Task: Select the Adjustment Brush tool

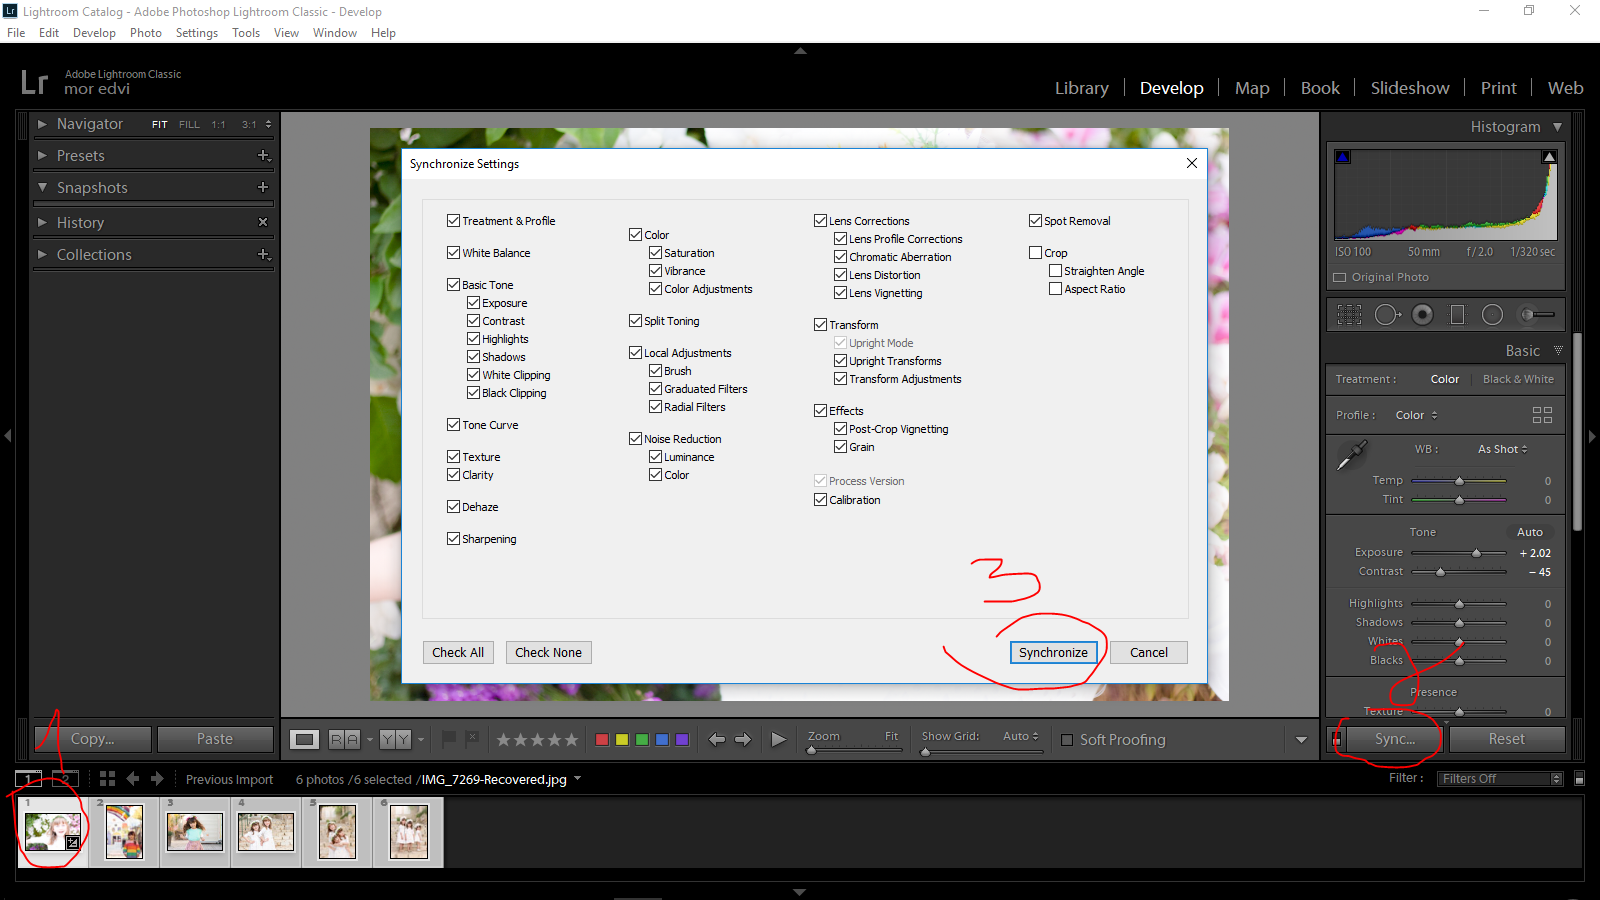Action: point(1537,315)
